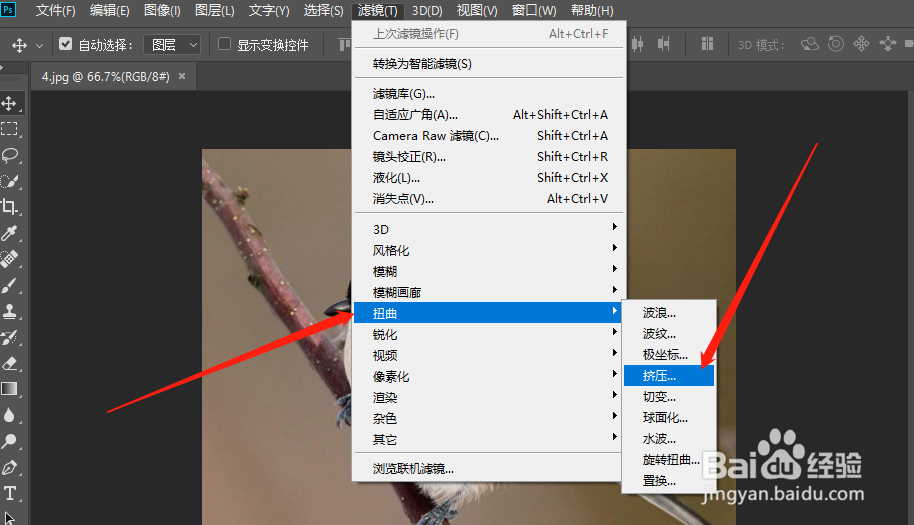Select the History Brush tool

tap(9, 337)
